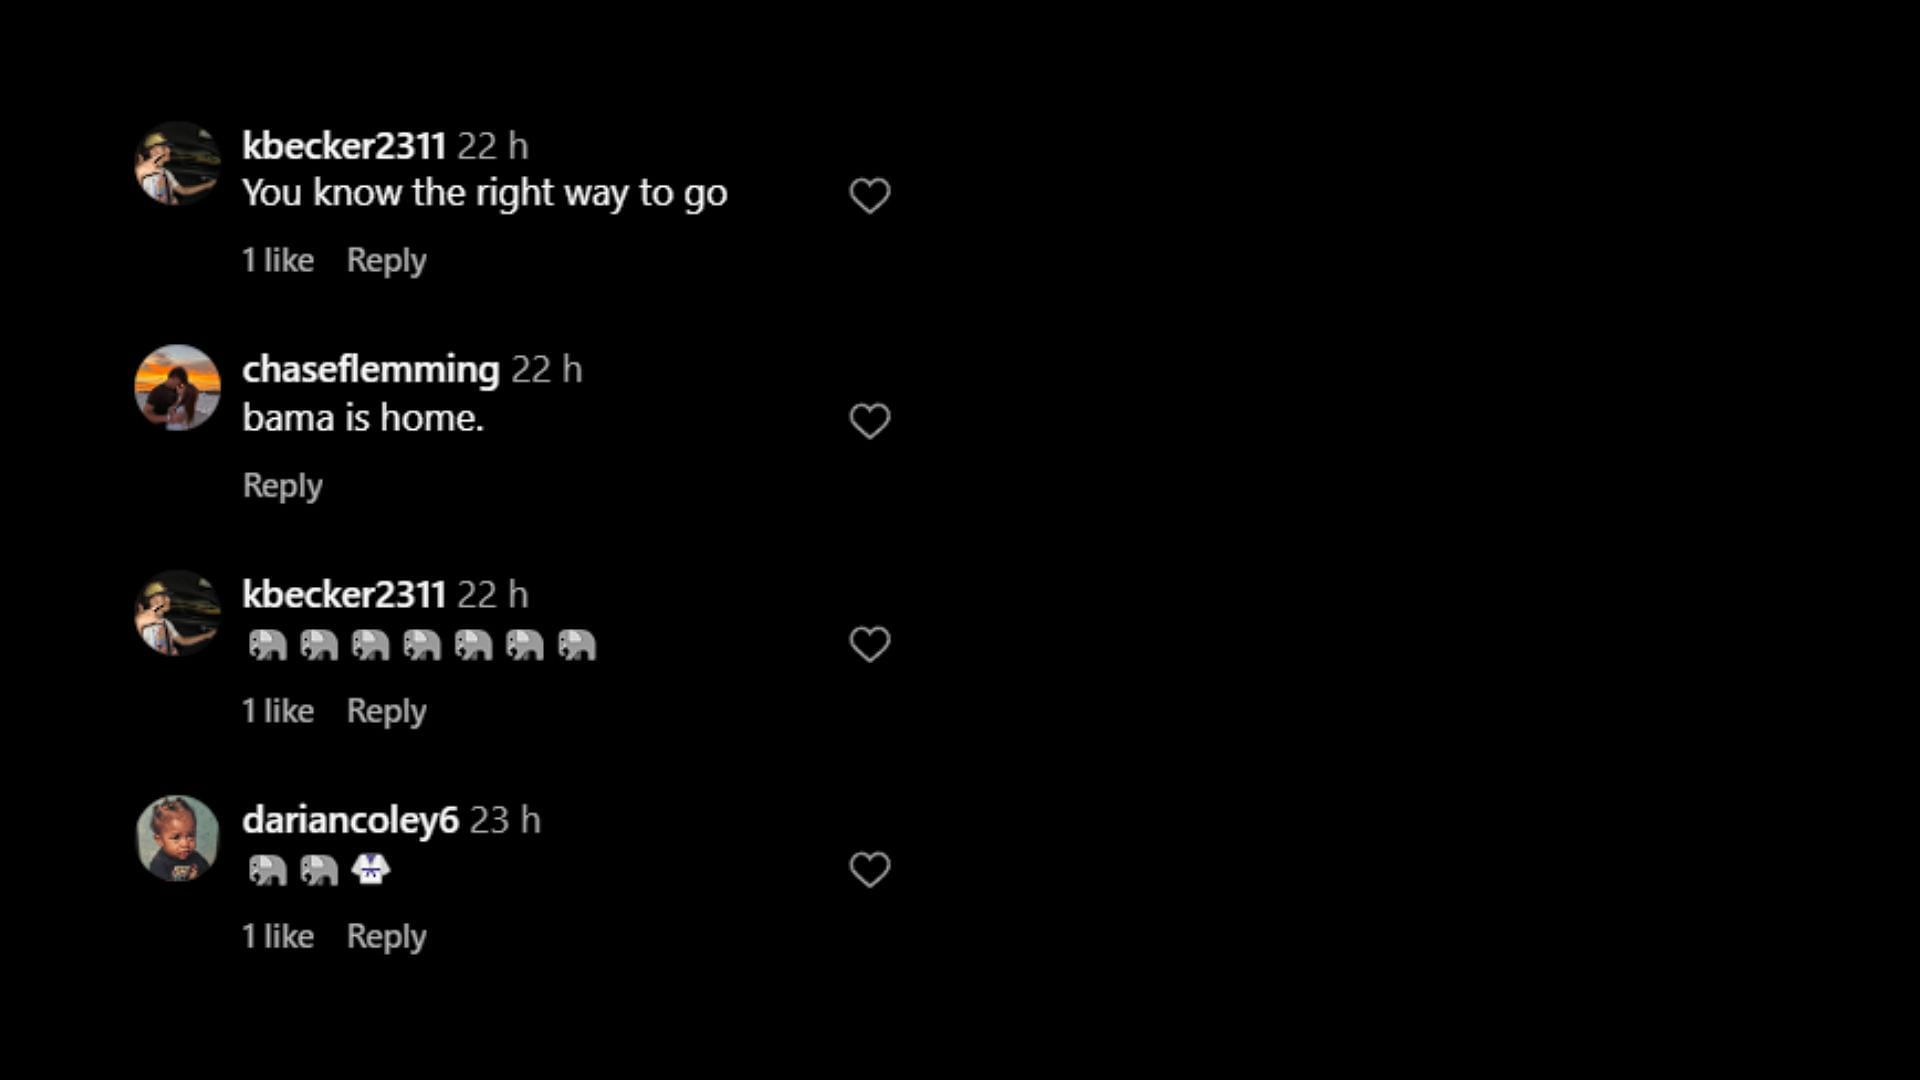1920x1080 pixels.
Task: Like dariancoley6's elephant emoji comment
Action: point(869,869)
